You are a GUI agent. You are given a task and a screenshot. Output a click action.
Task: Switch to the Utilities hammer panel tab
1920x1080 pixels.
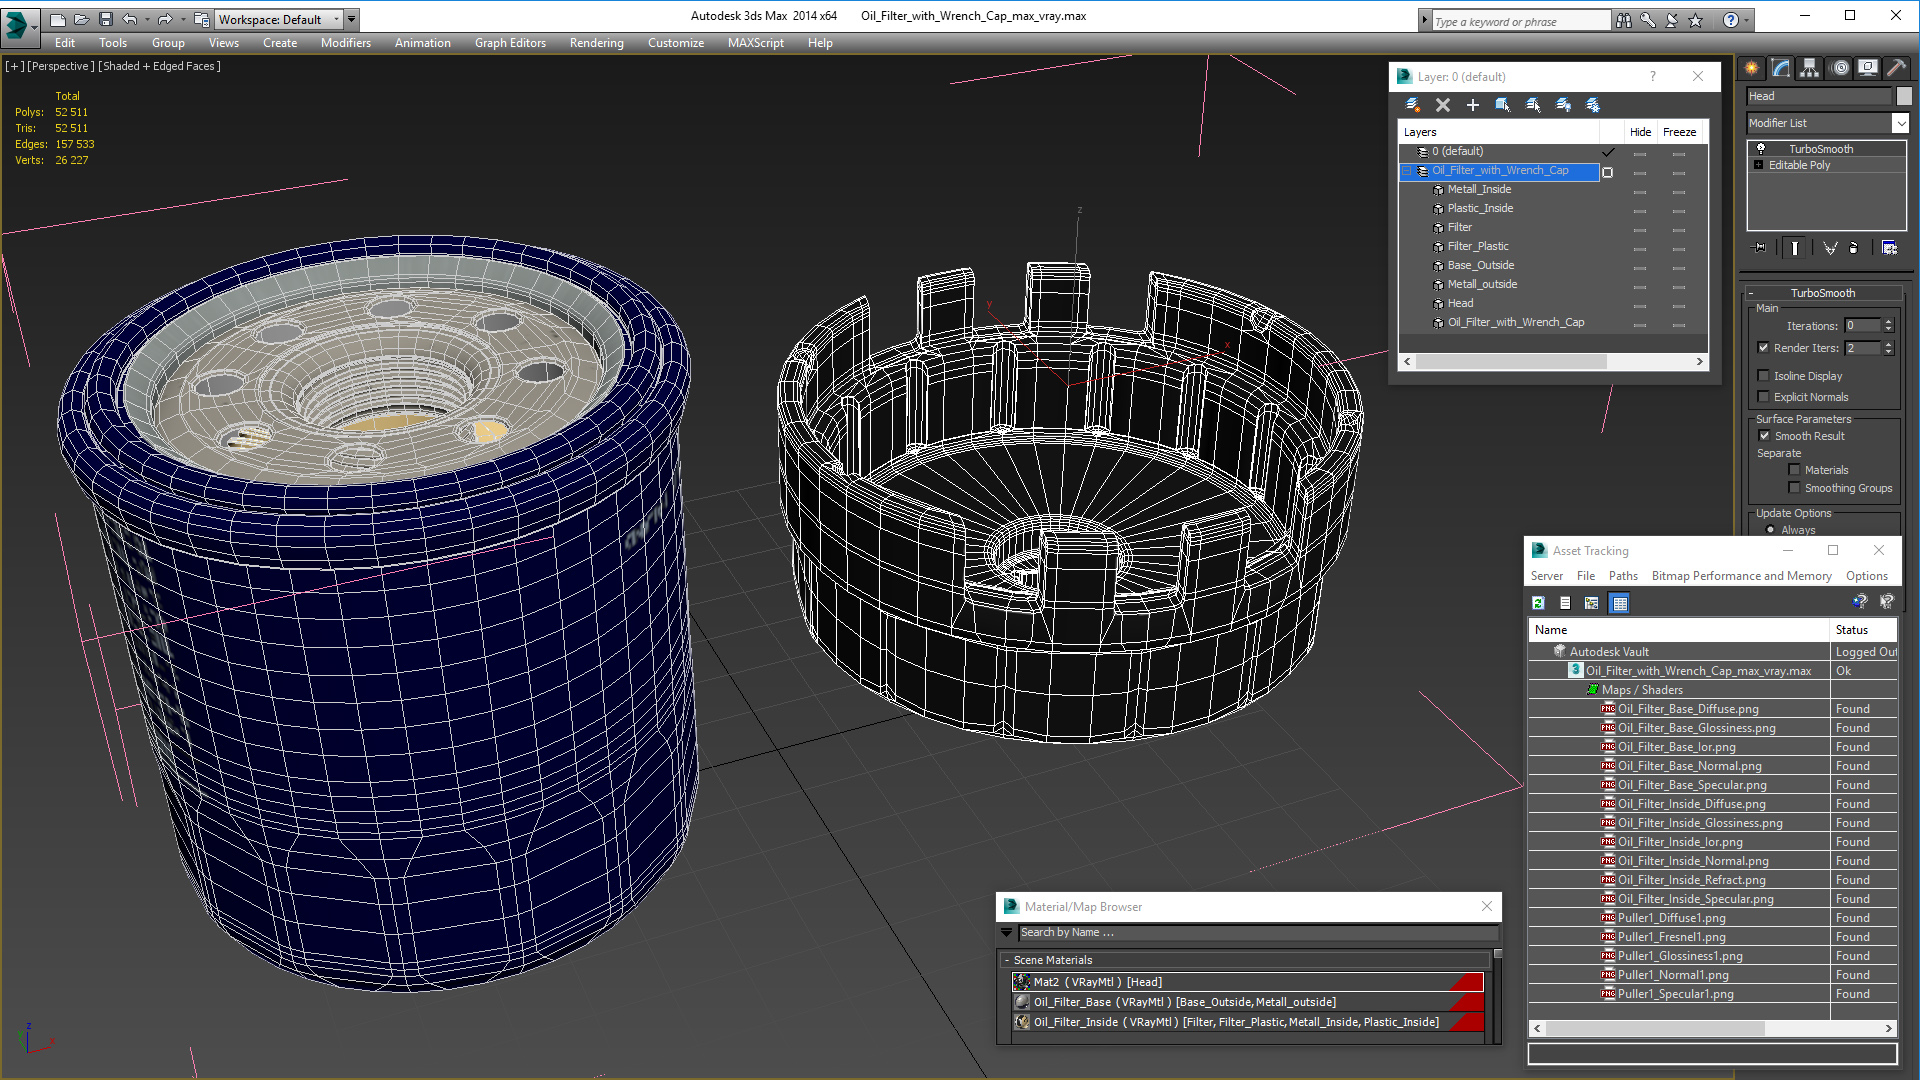[x=1896, y=68]
